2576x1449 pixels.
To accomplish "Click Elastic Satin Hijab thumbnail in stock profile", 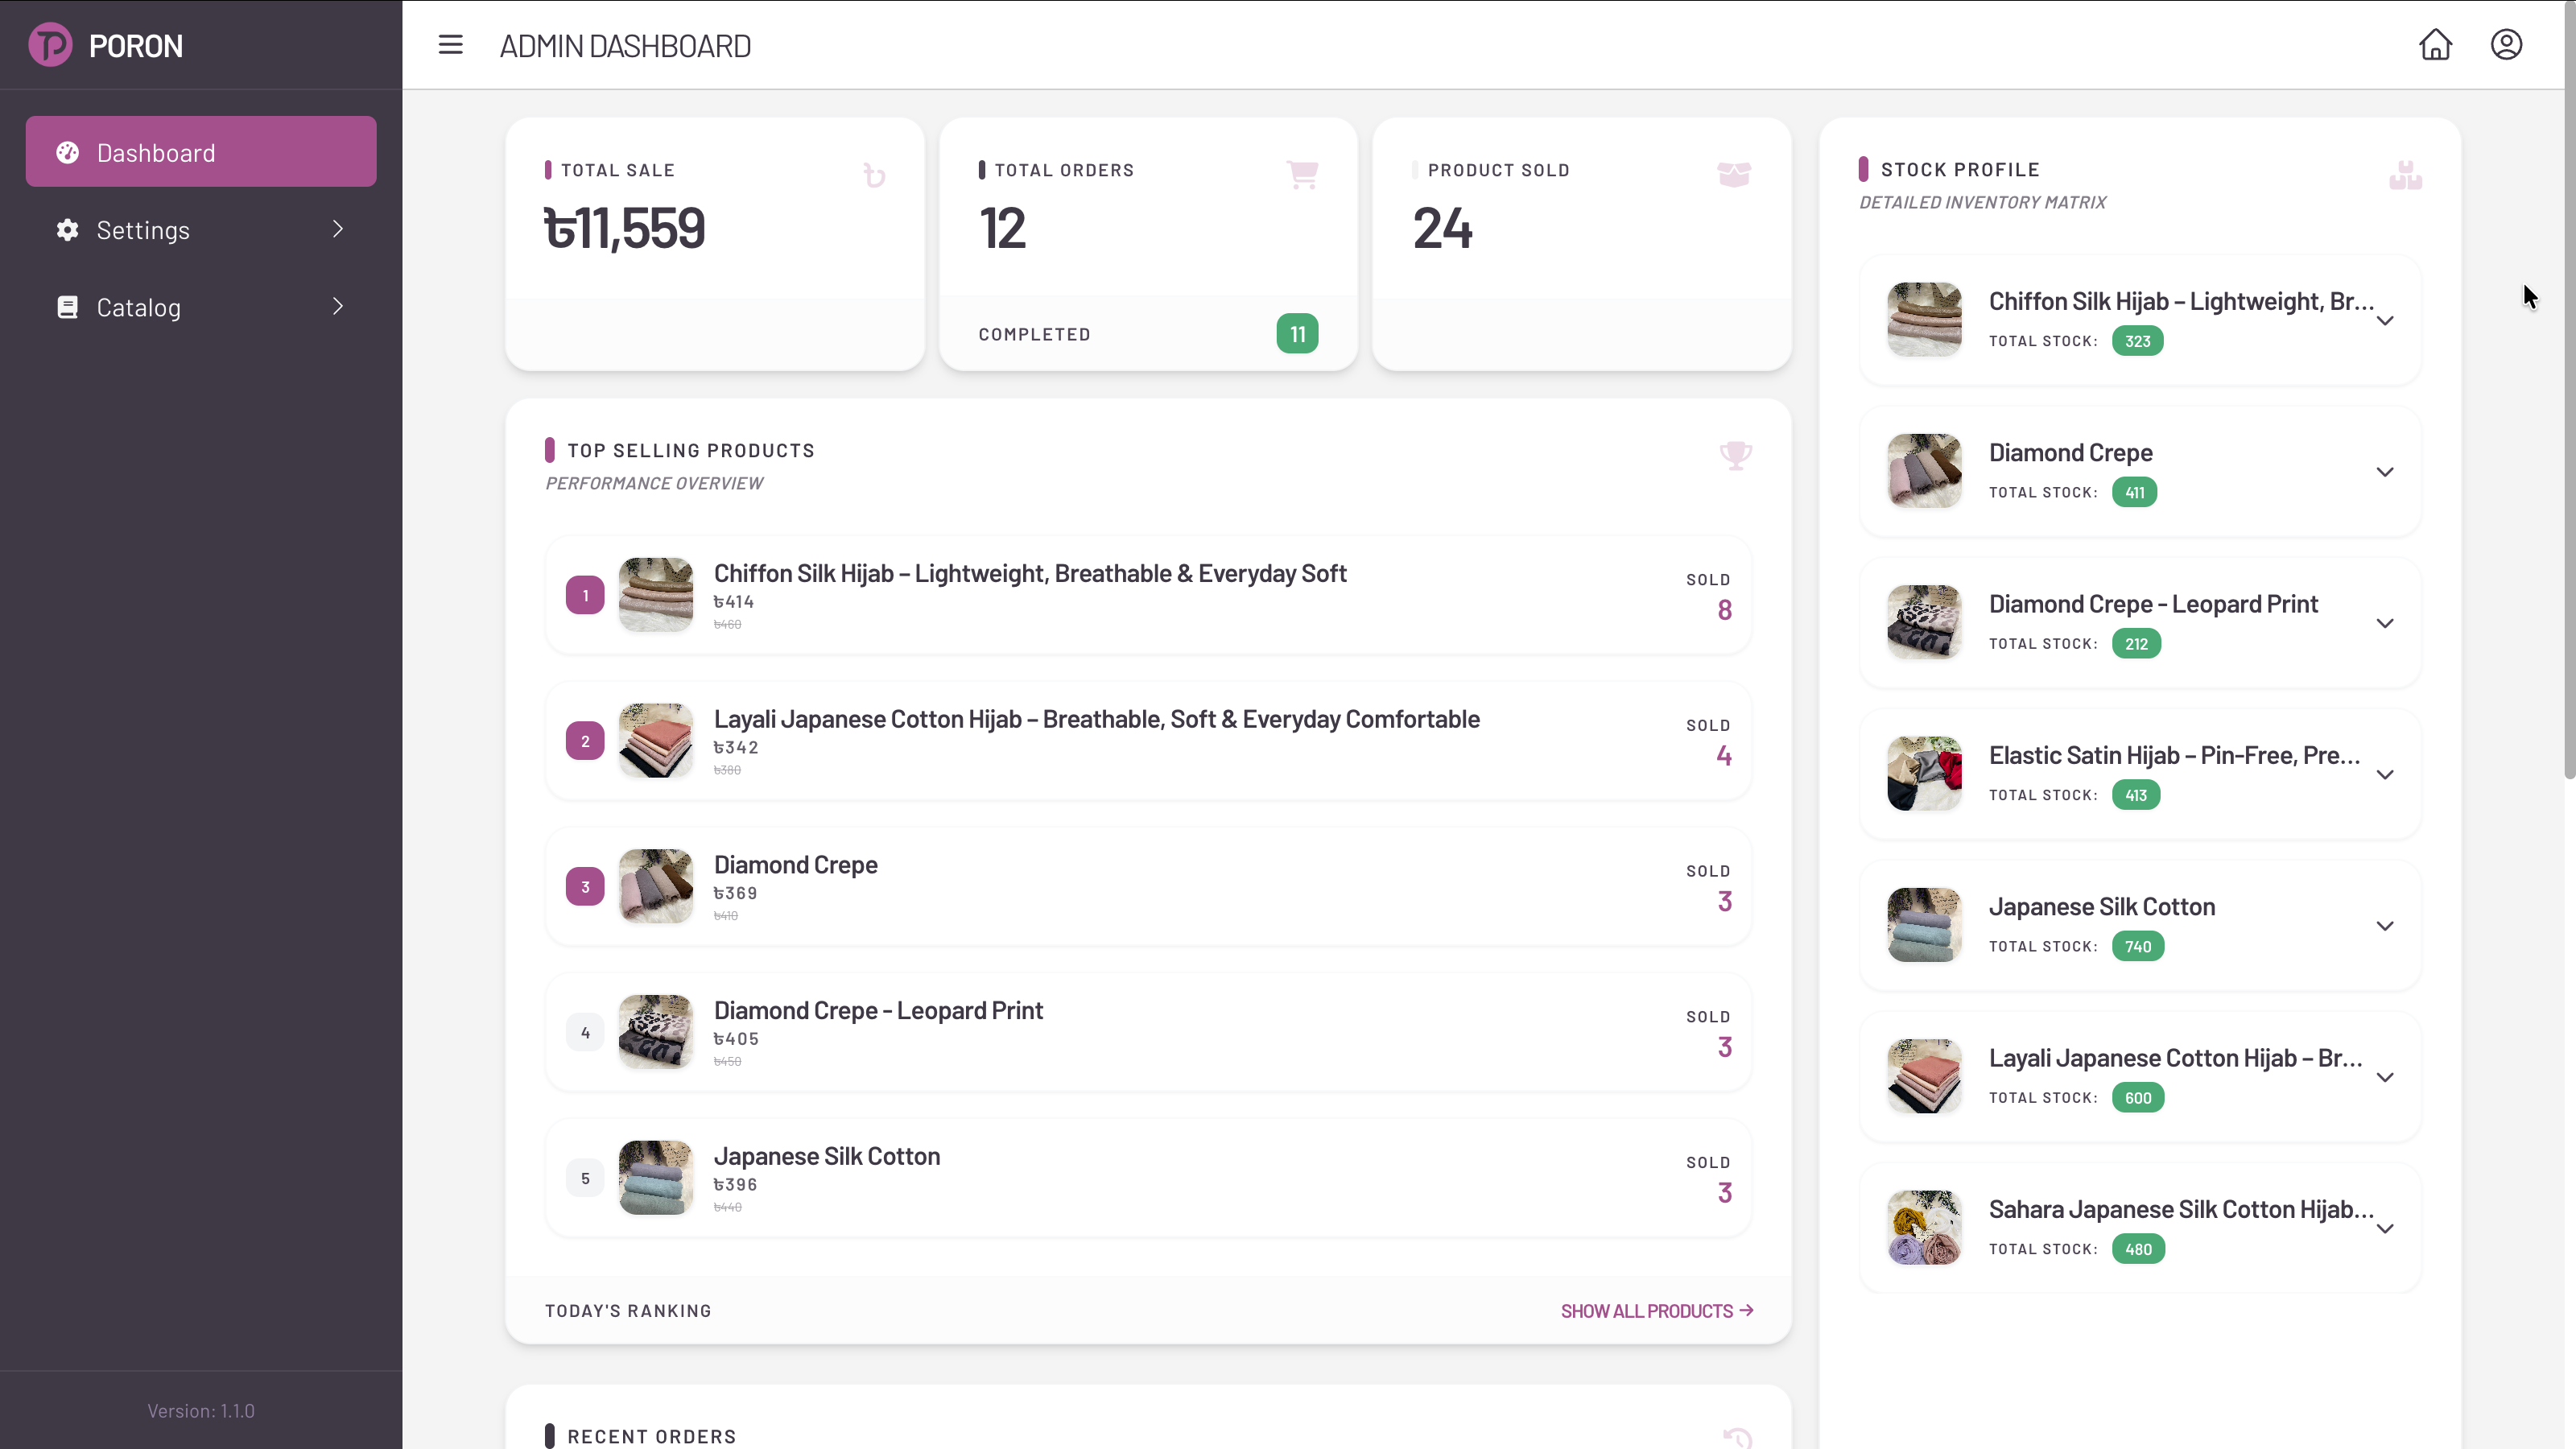I will tap(1924, 774).
